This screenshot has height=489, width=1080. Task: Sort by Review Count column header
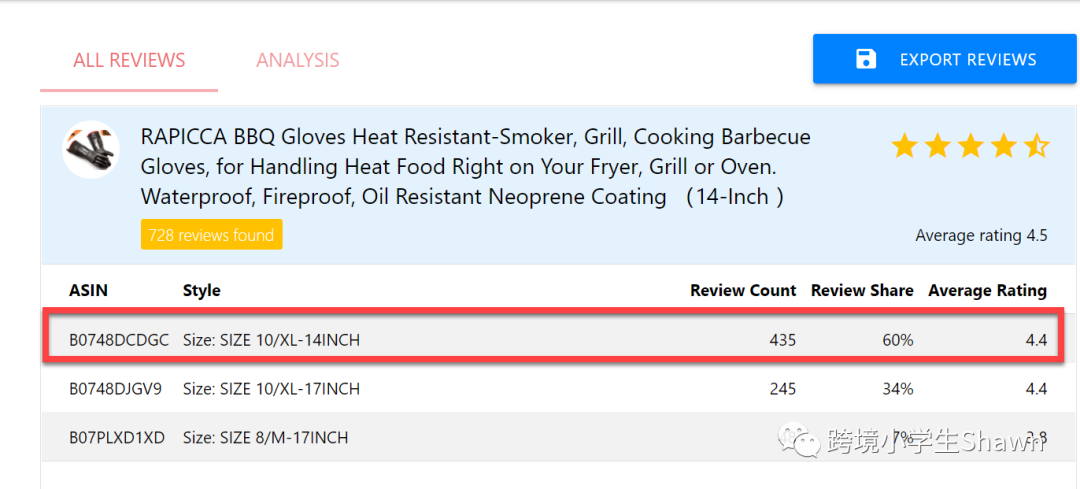(x=743, y=290)
